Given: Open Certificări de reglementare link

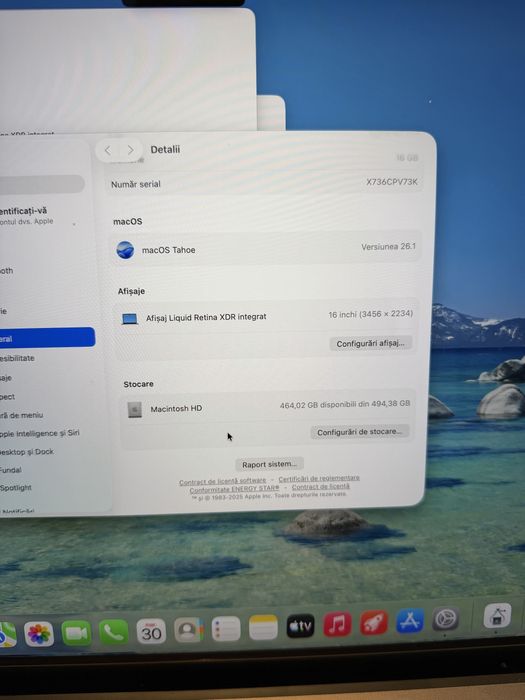Looking at the screenshot, I should coord(319,479).
